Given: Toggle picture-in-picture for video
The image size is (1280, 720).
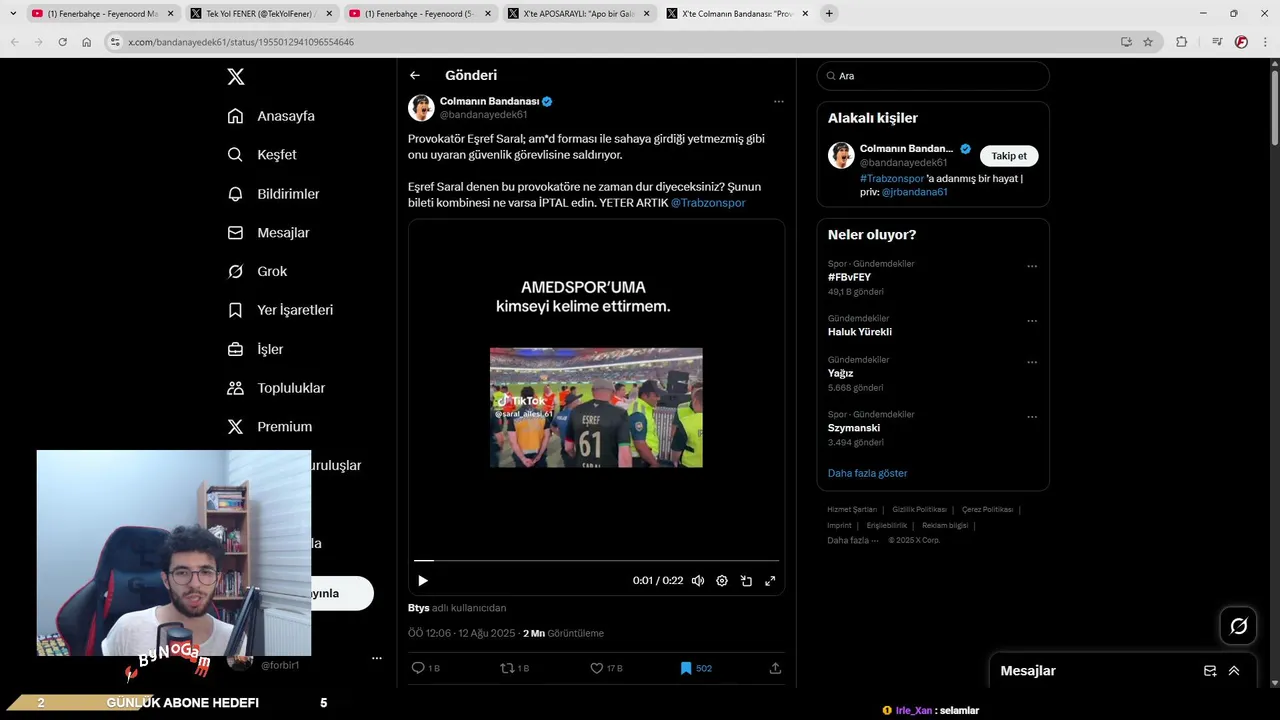Looking at the screenshot, I should tap(746, 581).
